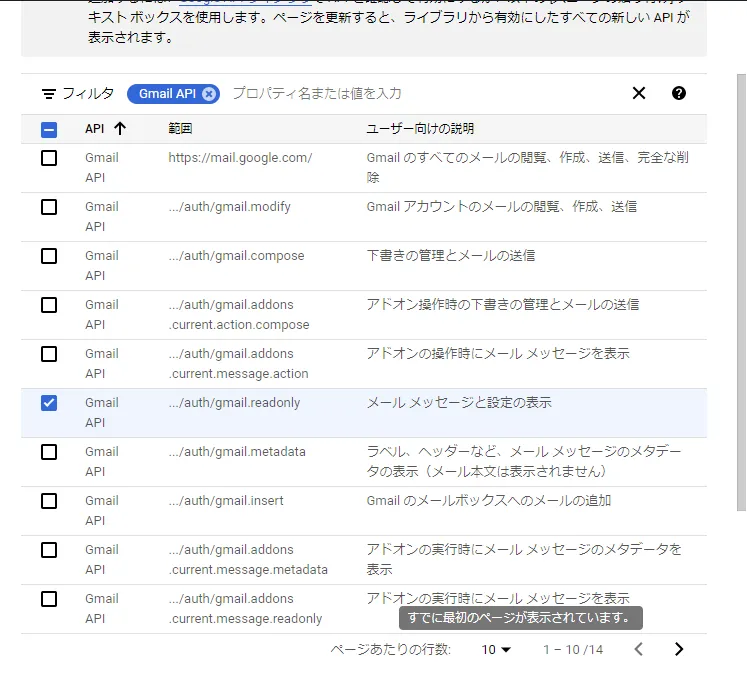Check the gmail.metadata scope checkbox
The image size is (747, 698).
coord(49,452)
